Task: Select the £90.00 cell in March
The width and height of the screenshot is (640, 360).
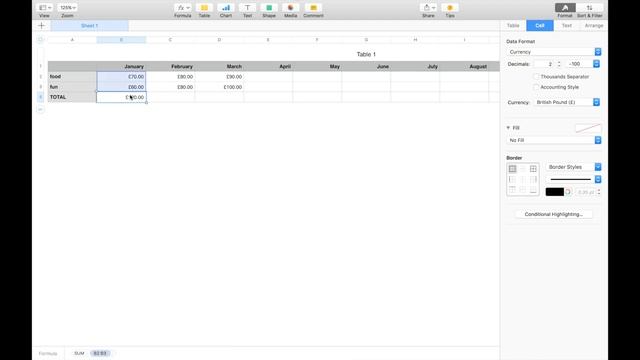Action: pyautogui.click(x=219, y=77)
